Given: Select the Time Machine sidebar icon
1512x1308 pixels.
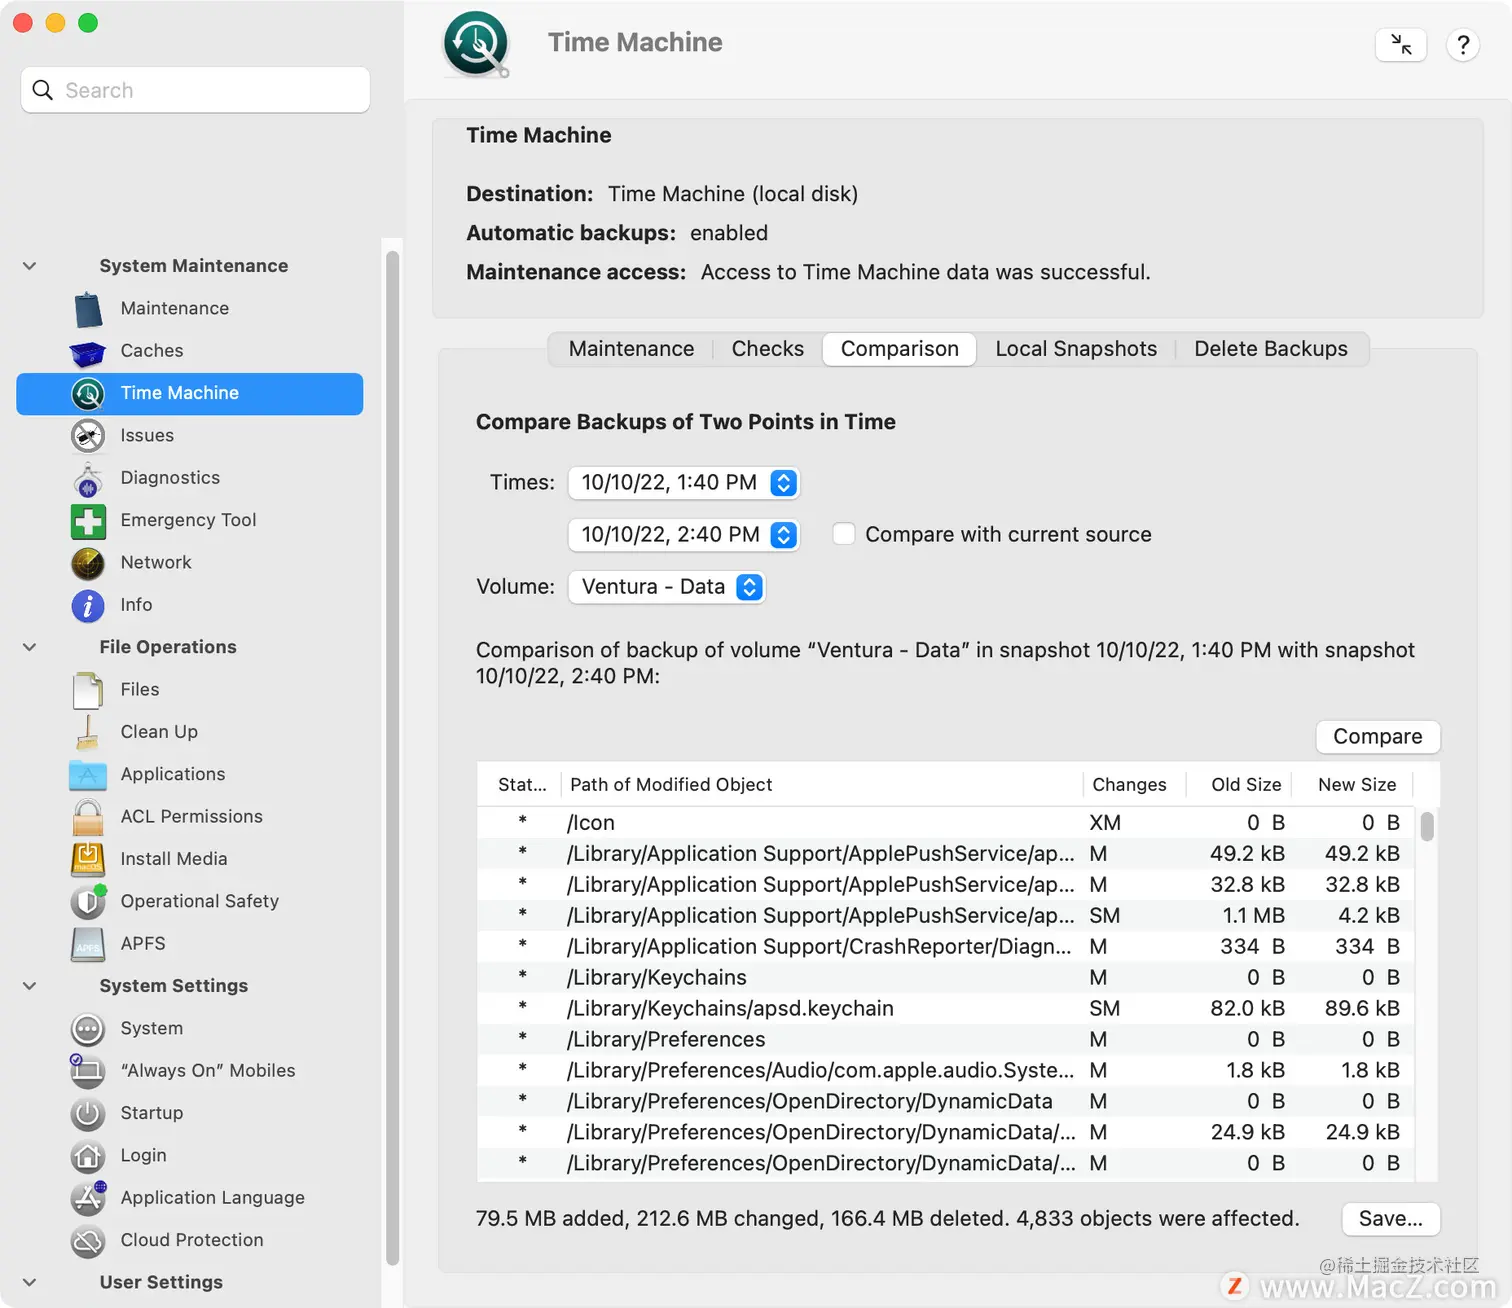Looking at the screenshot, I should [x=88, y=394].
